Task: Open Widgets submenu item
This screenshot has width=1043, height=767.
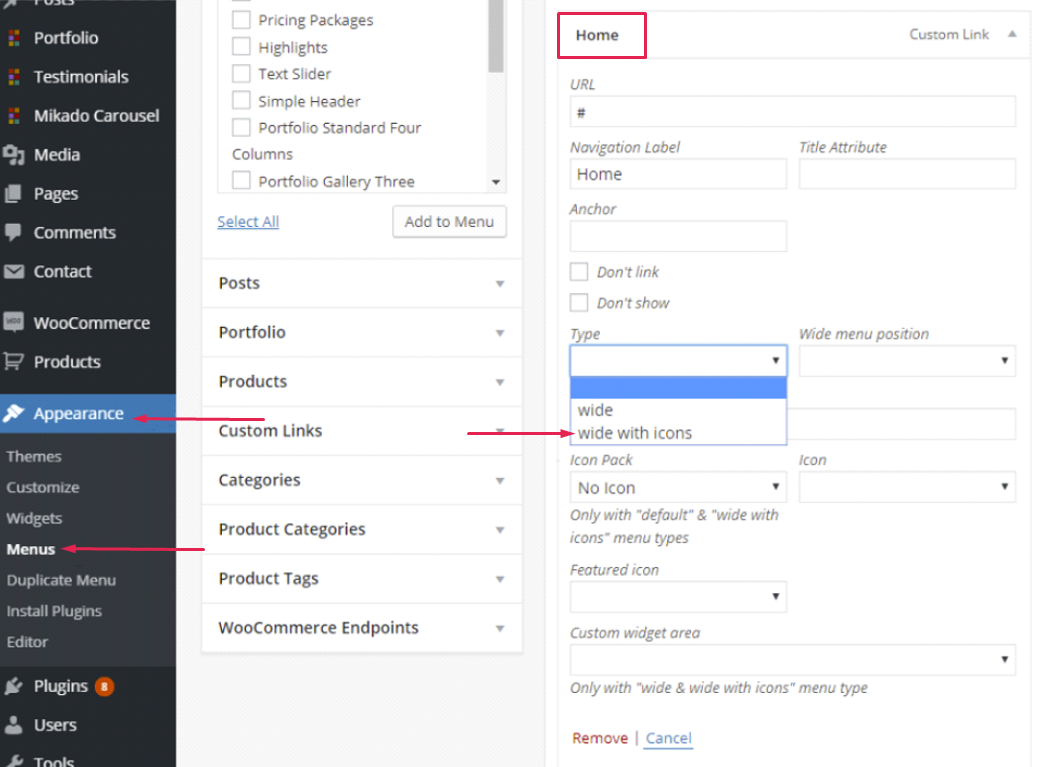Action: pos(35,518)
